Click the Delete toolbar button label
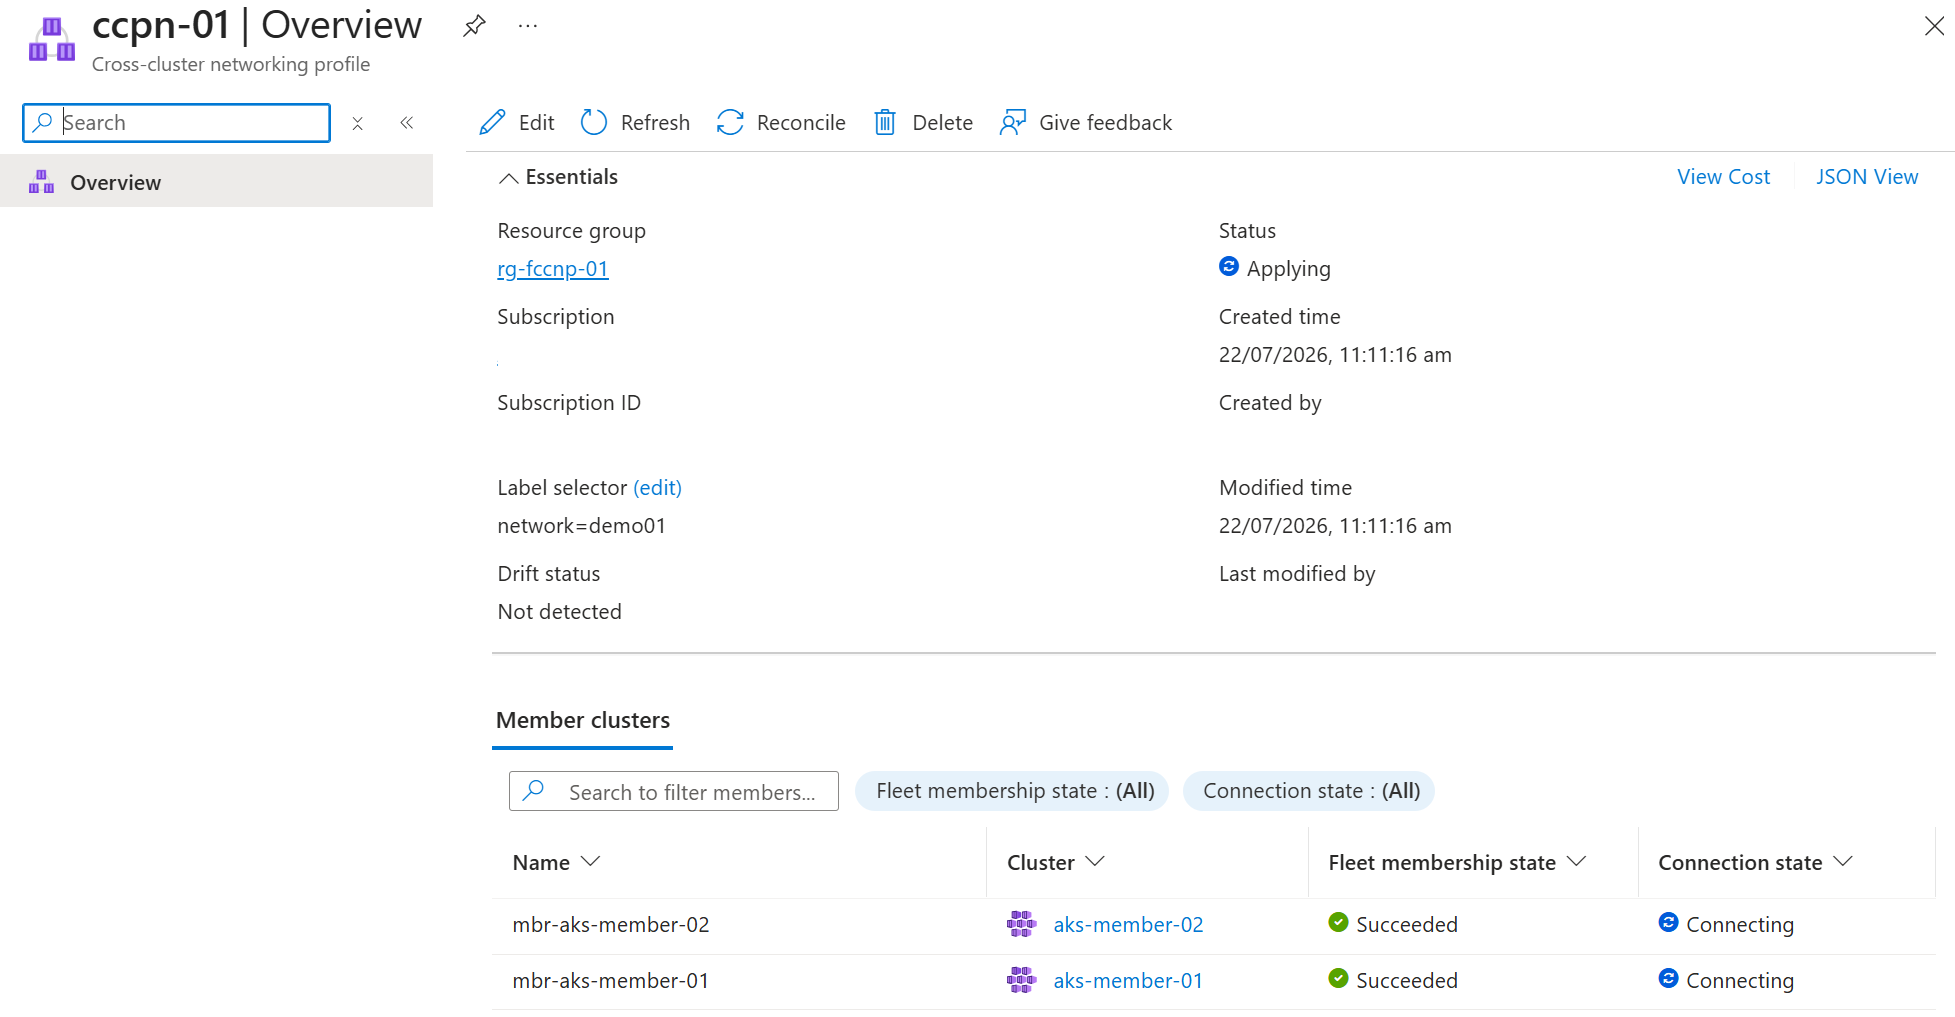 click(942, 123)
